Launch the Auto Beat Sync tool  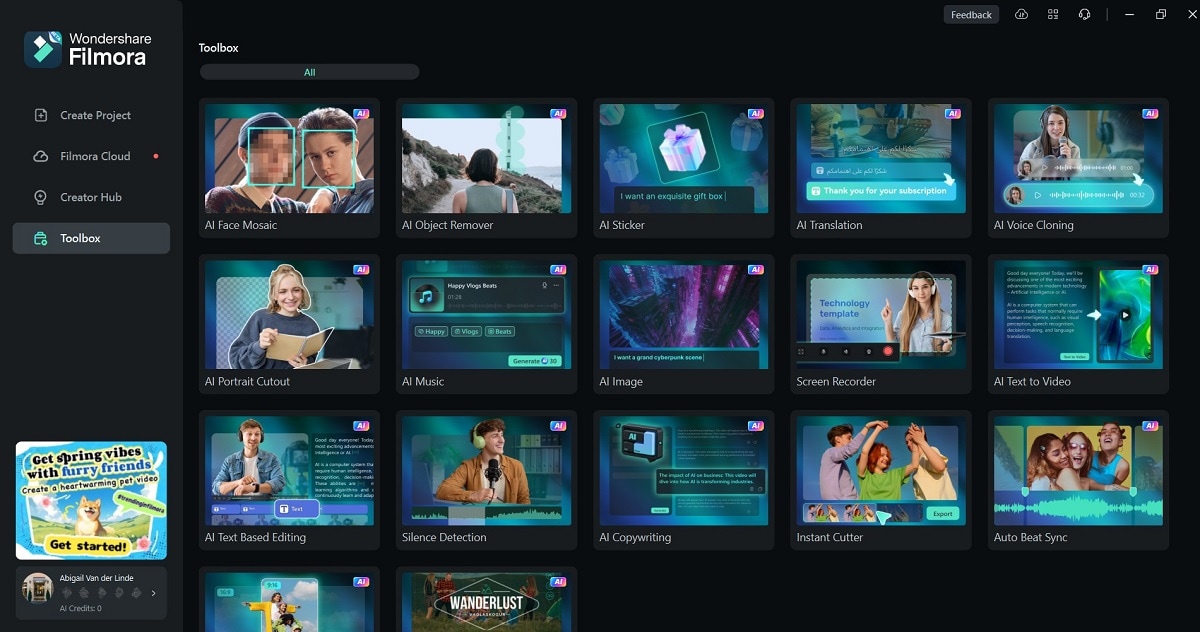(1078, 480)
